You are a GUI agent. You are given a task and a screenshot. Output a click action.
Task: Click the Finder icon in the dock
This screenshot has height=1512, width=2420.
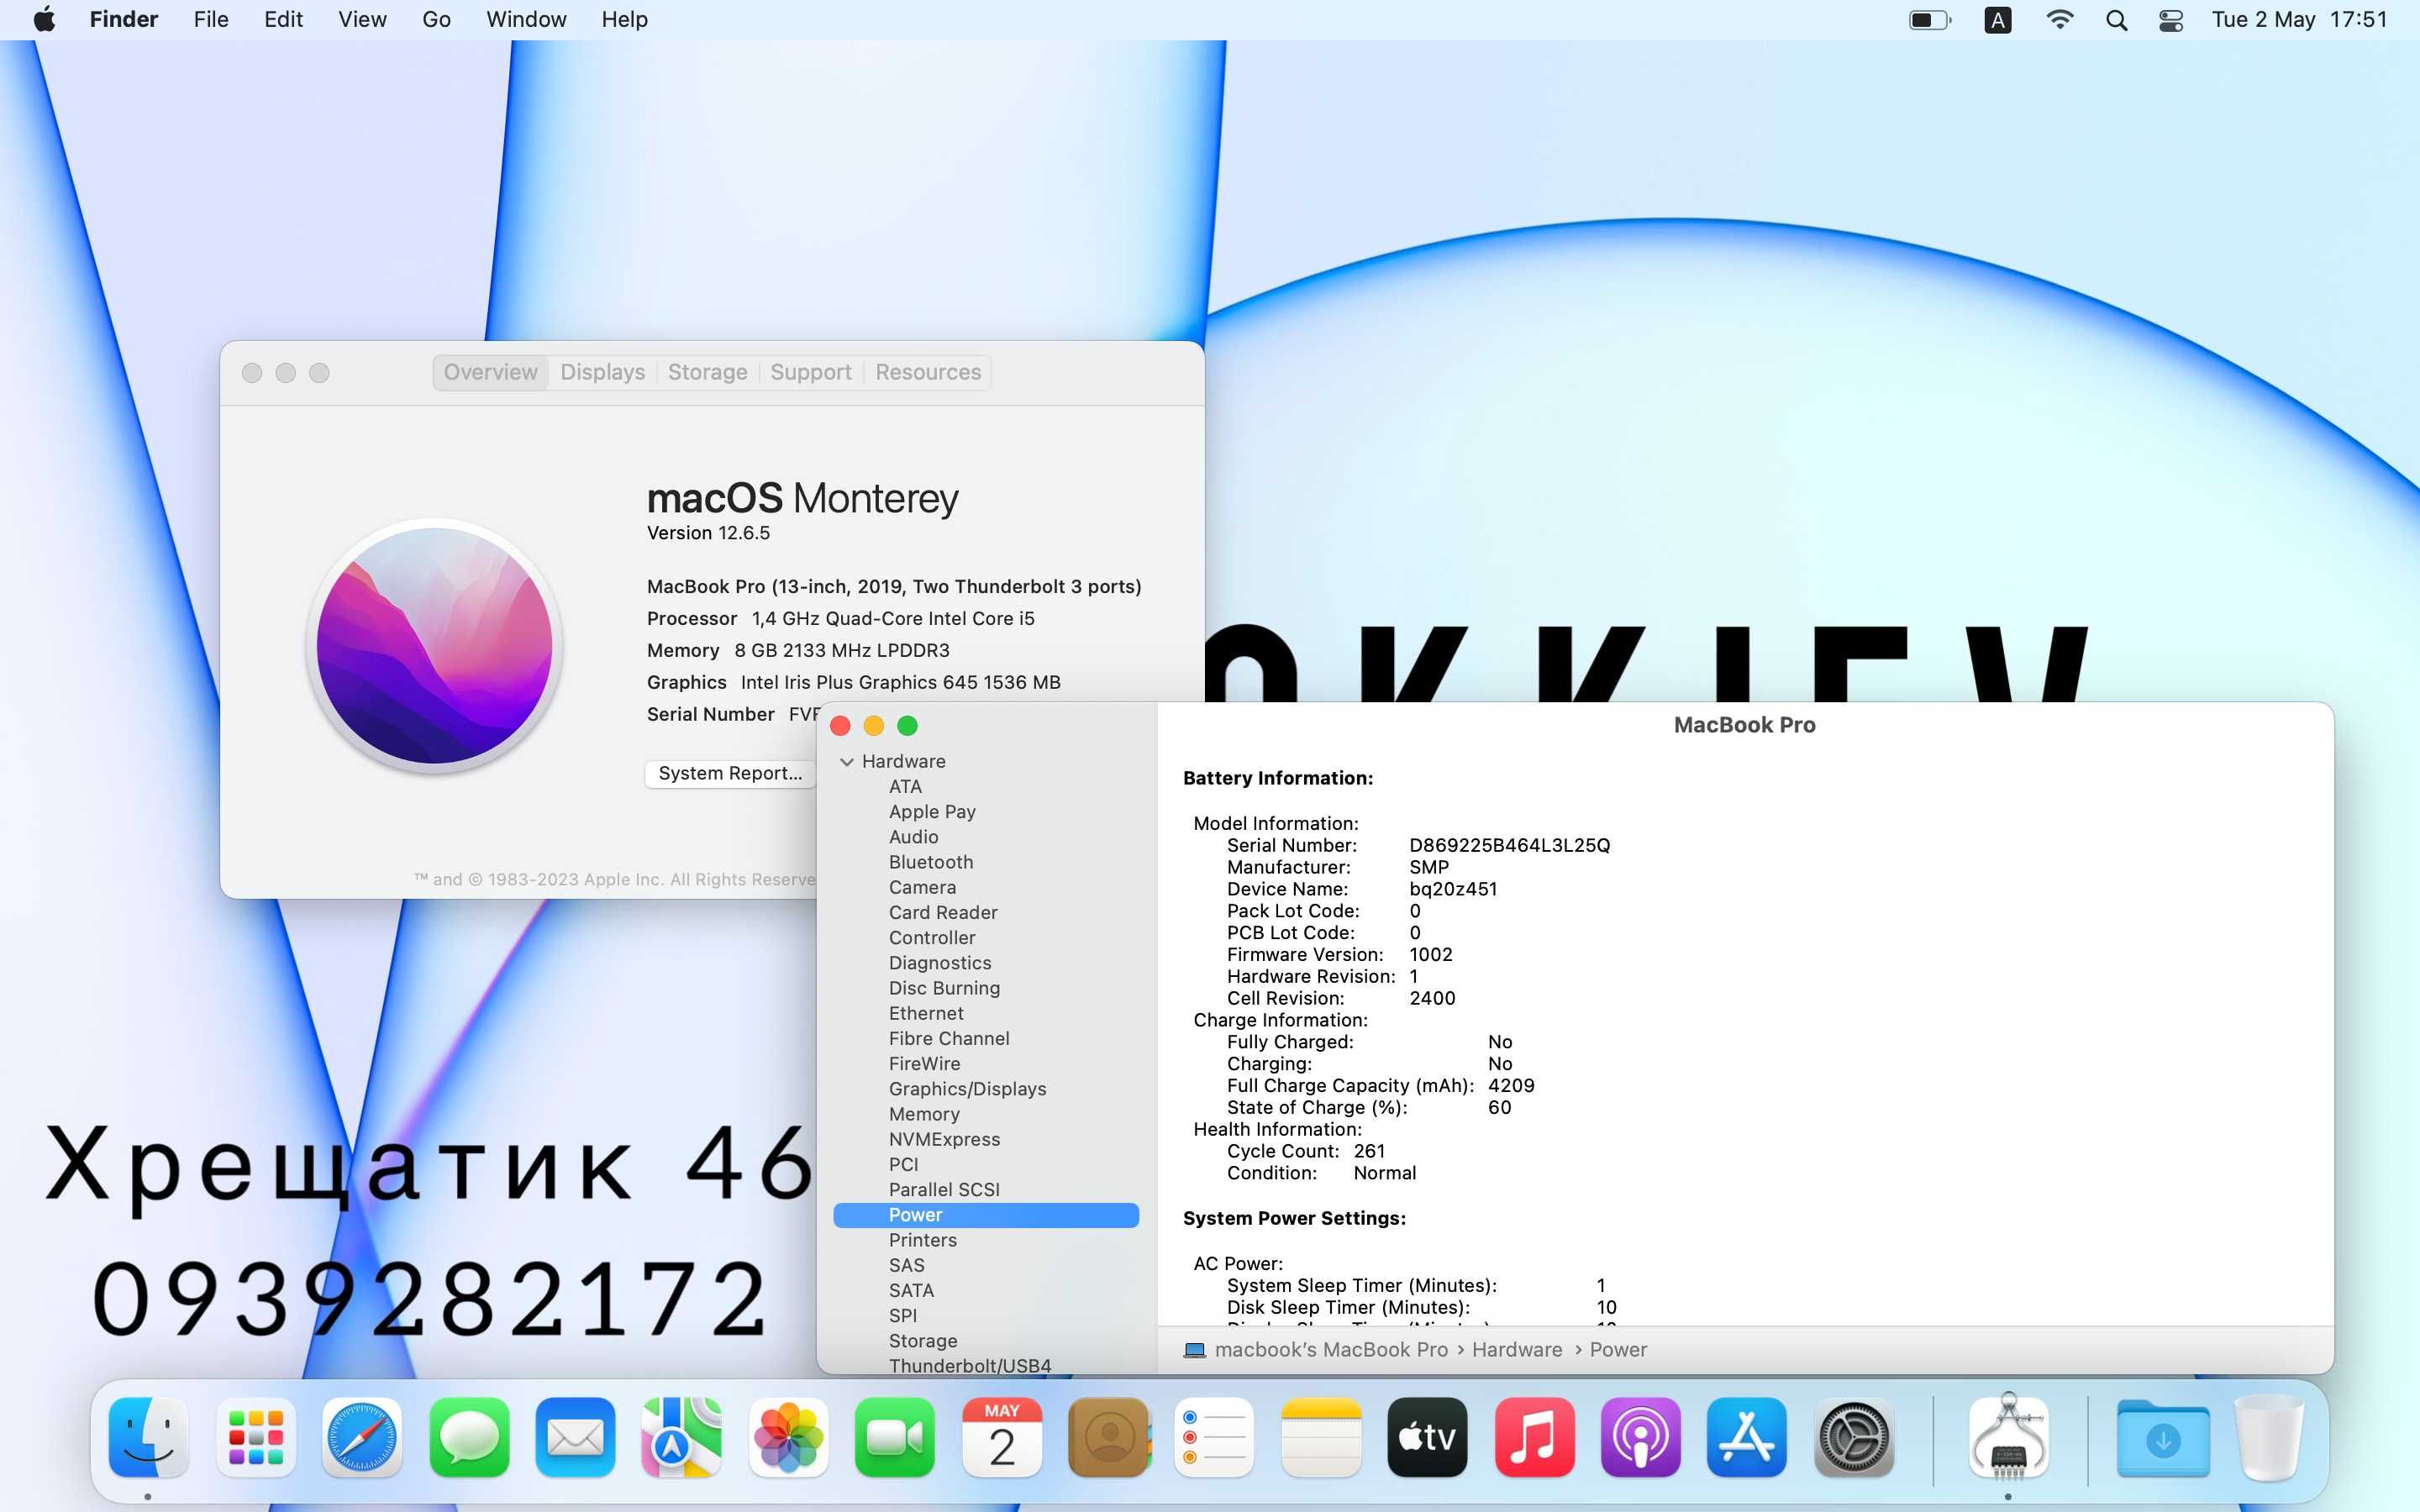click(148, 1436)
